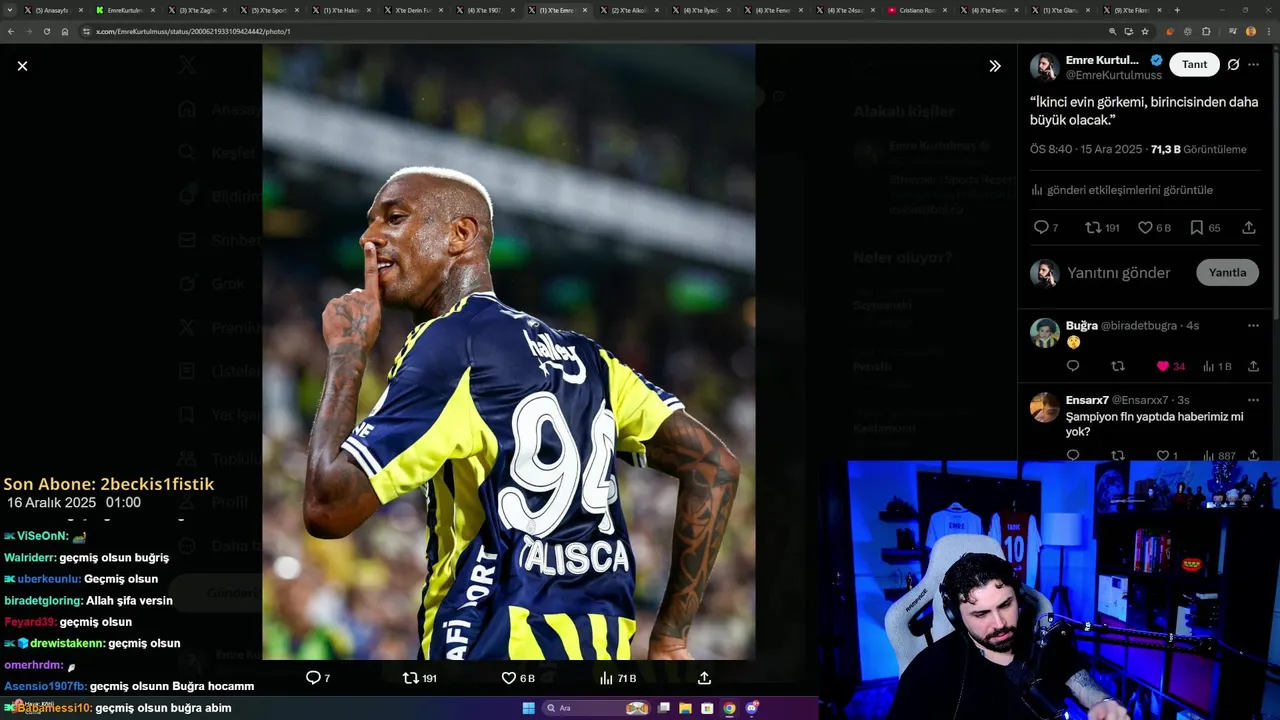Click the share icon under the photo
This screenshot has height=720, width=1280.
pos(704,678)
